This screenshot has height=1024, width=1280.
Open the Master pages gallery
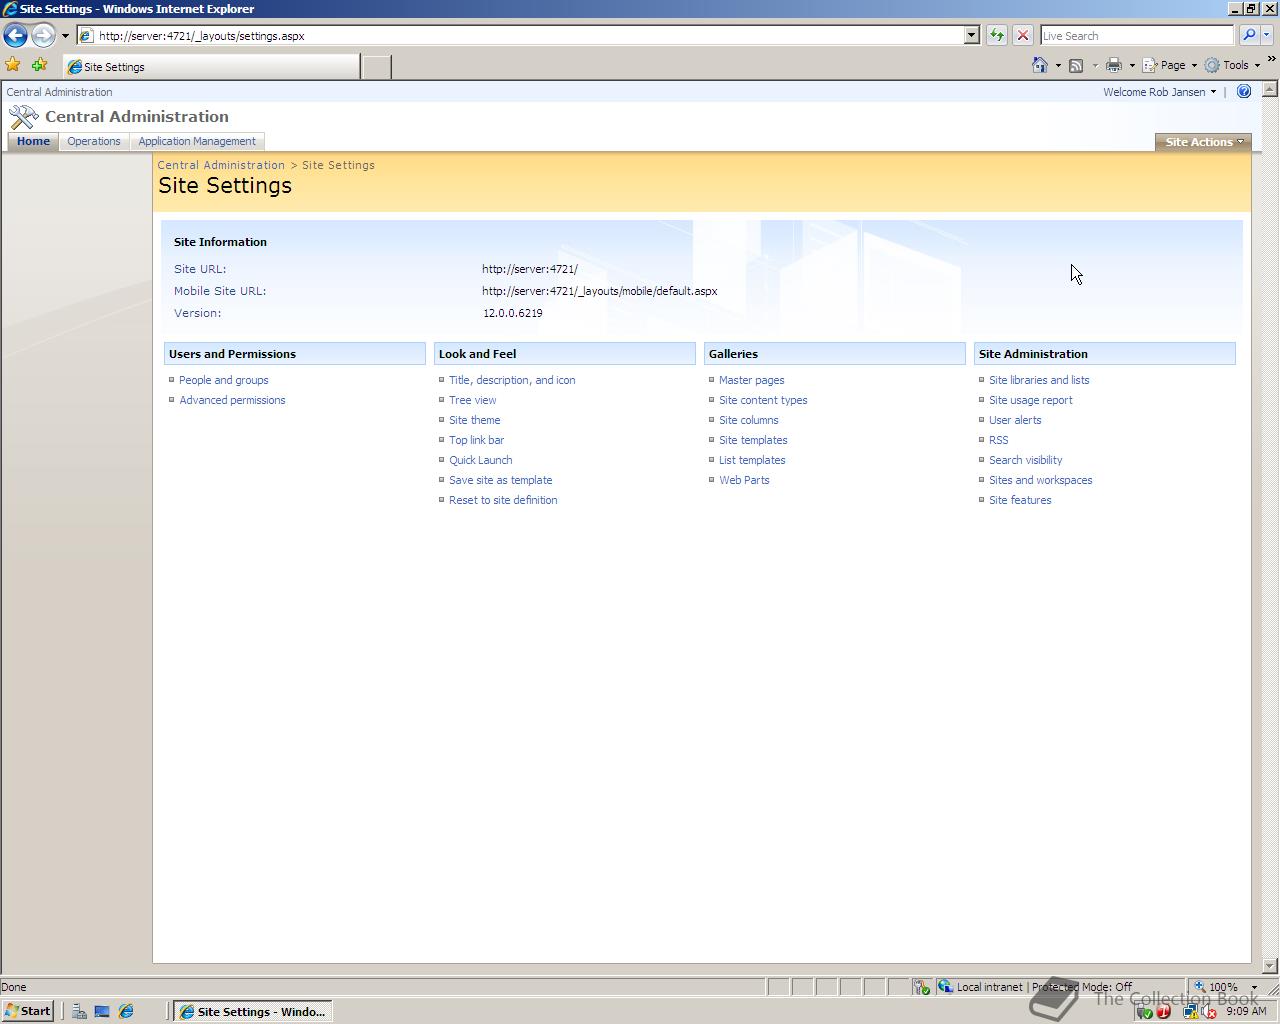point(752,380)
